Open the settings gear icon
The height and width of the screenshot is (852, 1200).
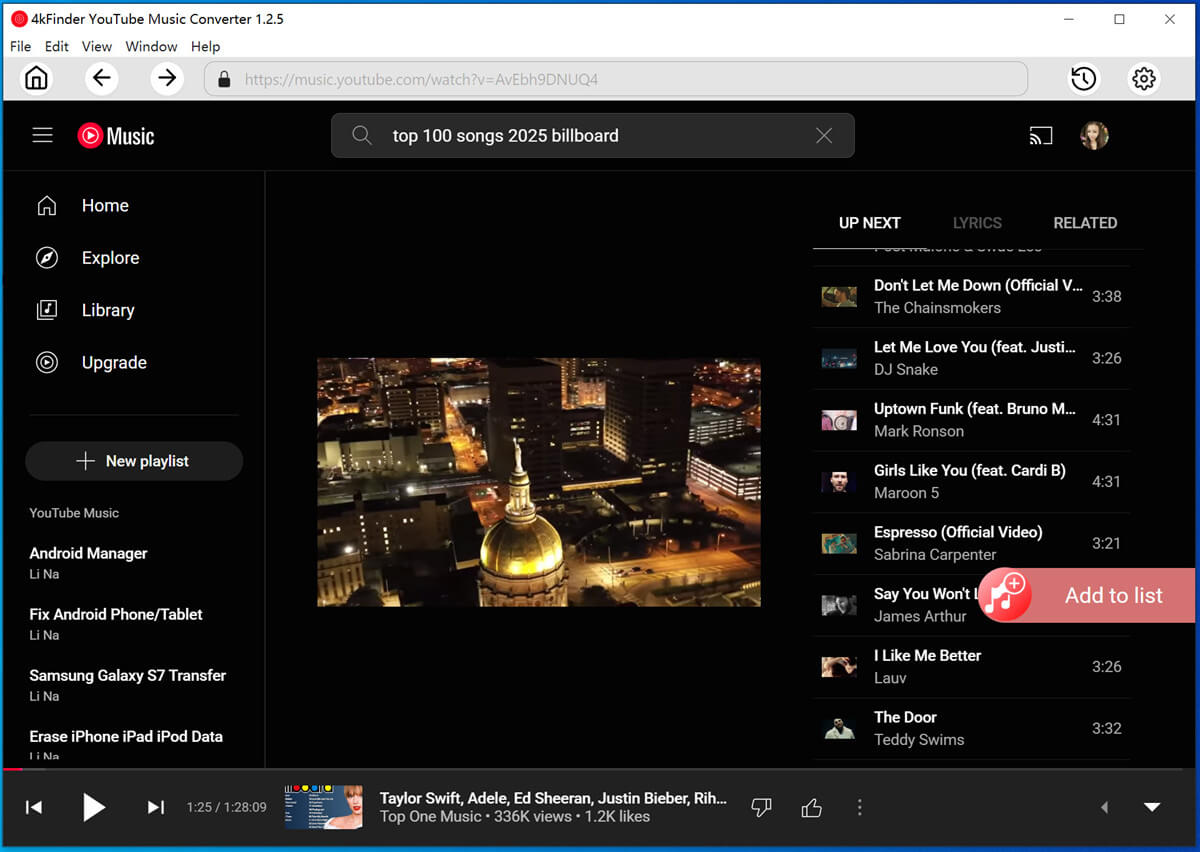click(x=1144, y=79)
